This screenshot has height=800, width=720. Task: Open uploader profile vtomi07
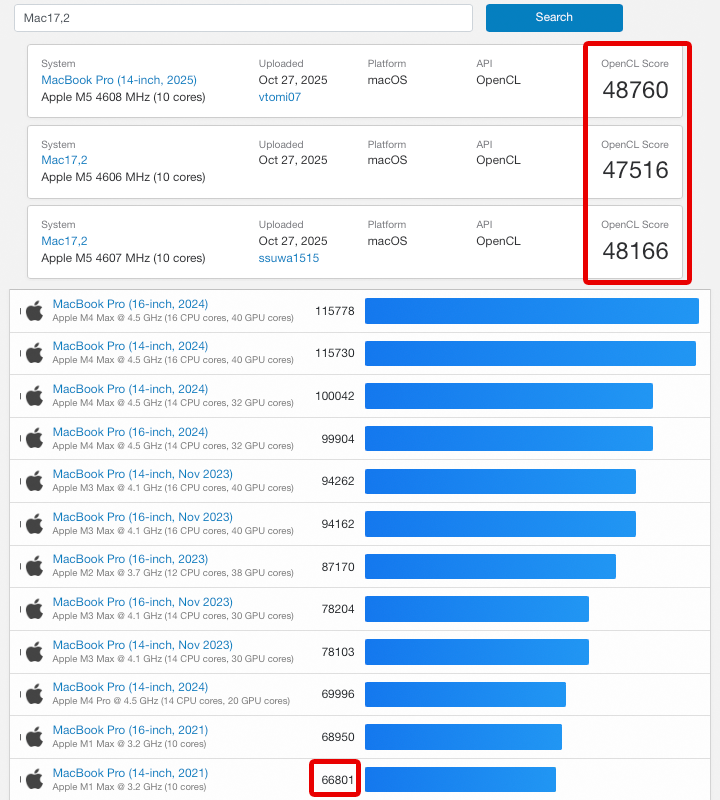pos(279,97)
